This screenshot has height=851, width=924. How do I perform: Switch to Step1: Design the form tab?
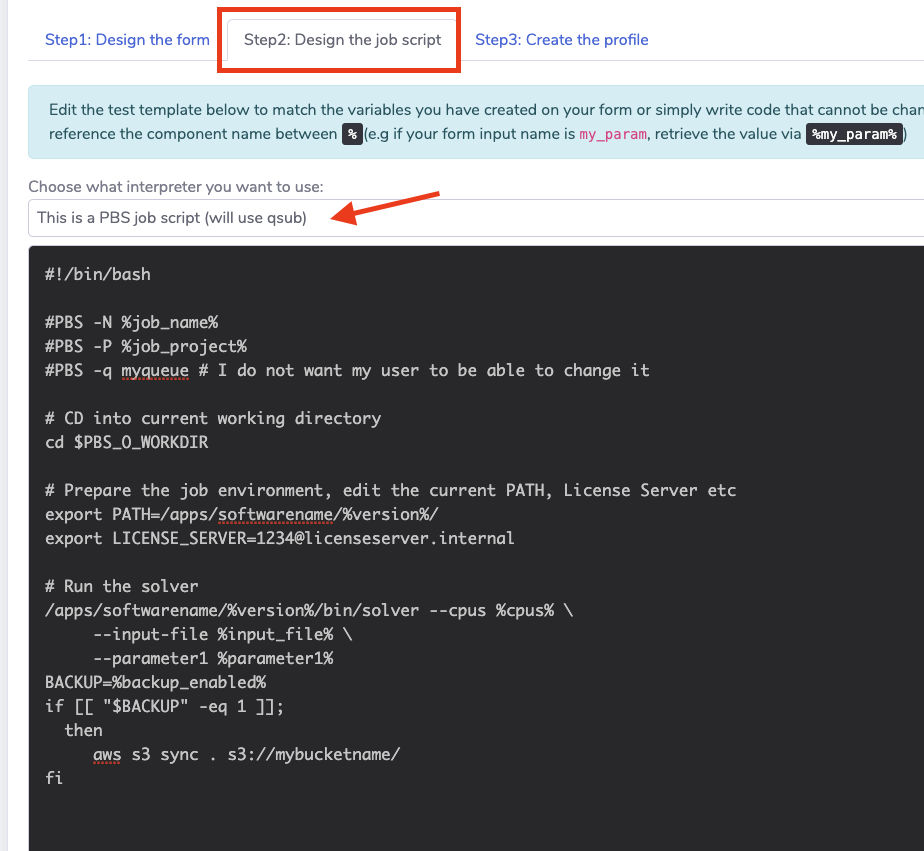point(127,40)
